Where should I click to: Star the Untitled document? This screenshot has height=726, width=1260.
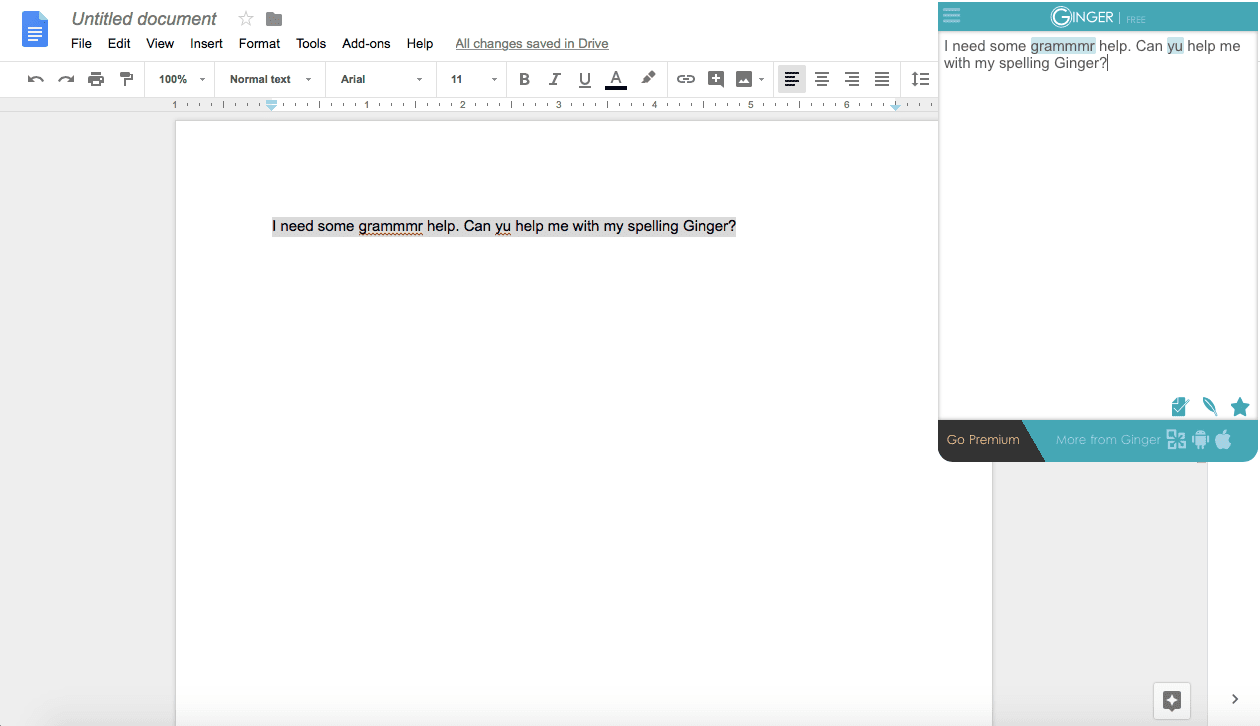(x=246, y=19)
